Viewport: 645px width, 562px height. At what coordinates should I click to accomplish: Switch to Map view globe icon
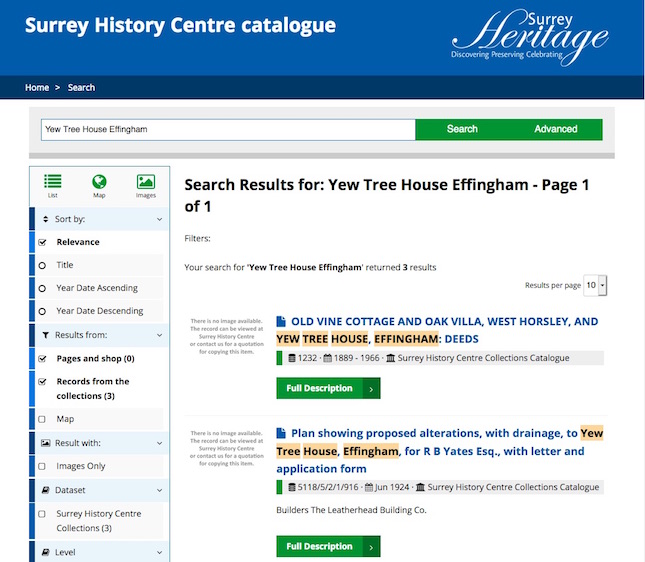pyautogui.click(x=99, y=181)
